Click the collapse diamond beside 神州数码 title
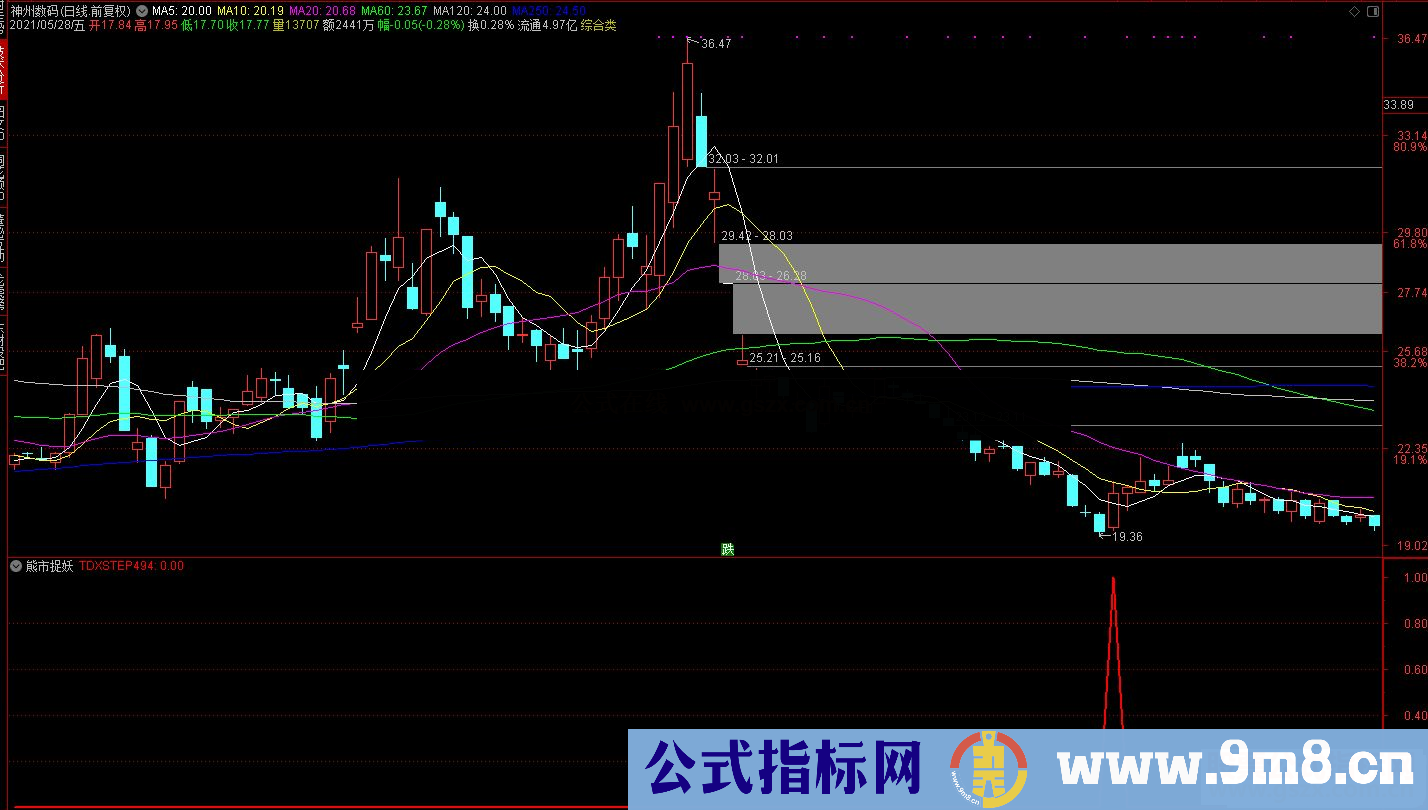Screen dimensions: 1428x810 140,9
